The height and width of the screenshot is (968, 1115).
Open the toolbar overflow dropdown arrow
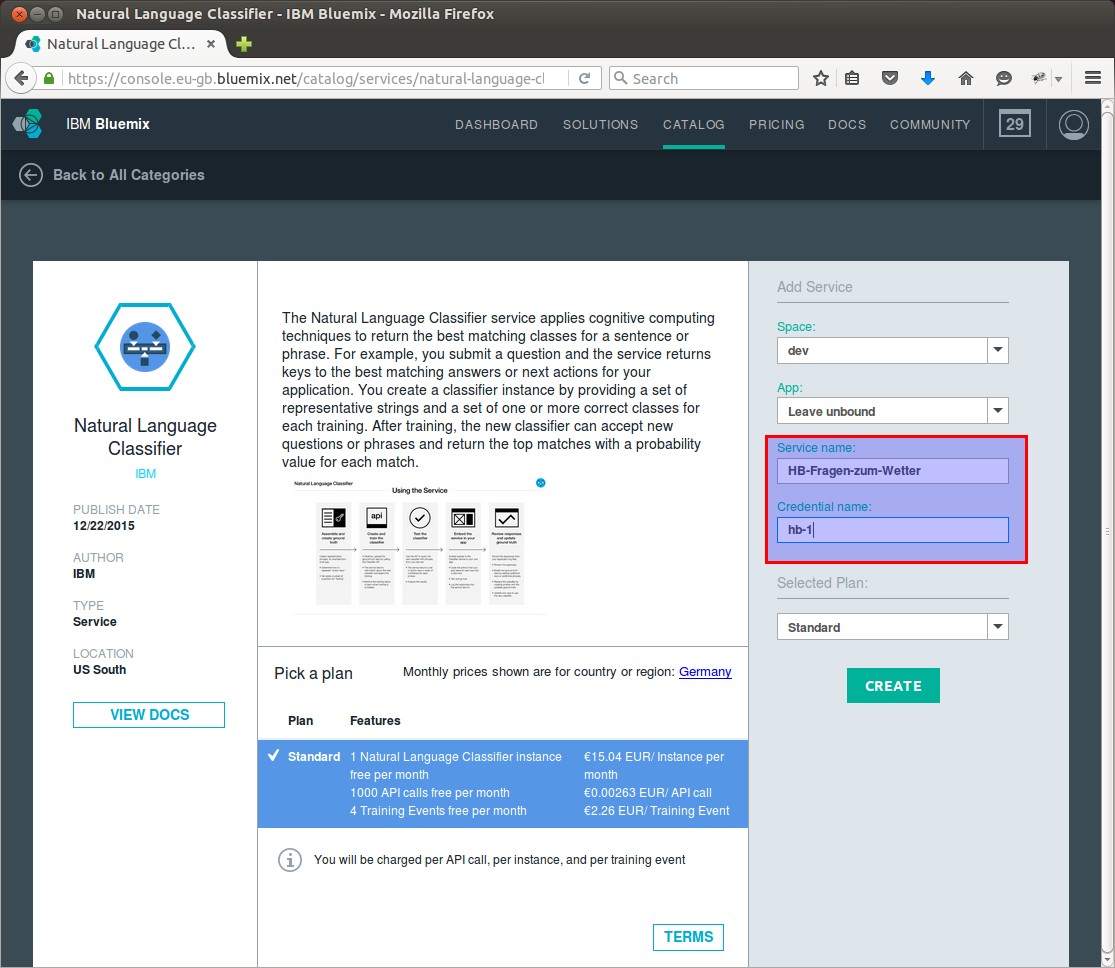1058,79
